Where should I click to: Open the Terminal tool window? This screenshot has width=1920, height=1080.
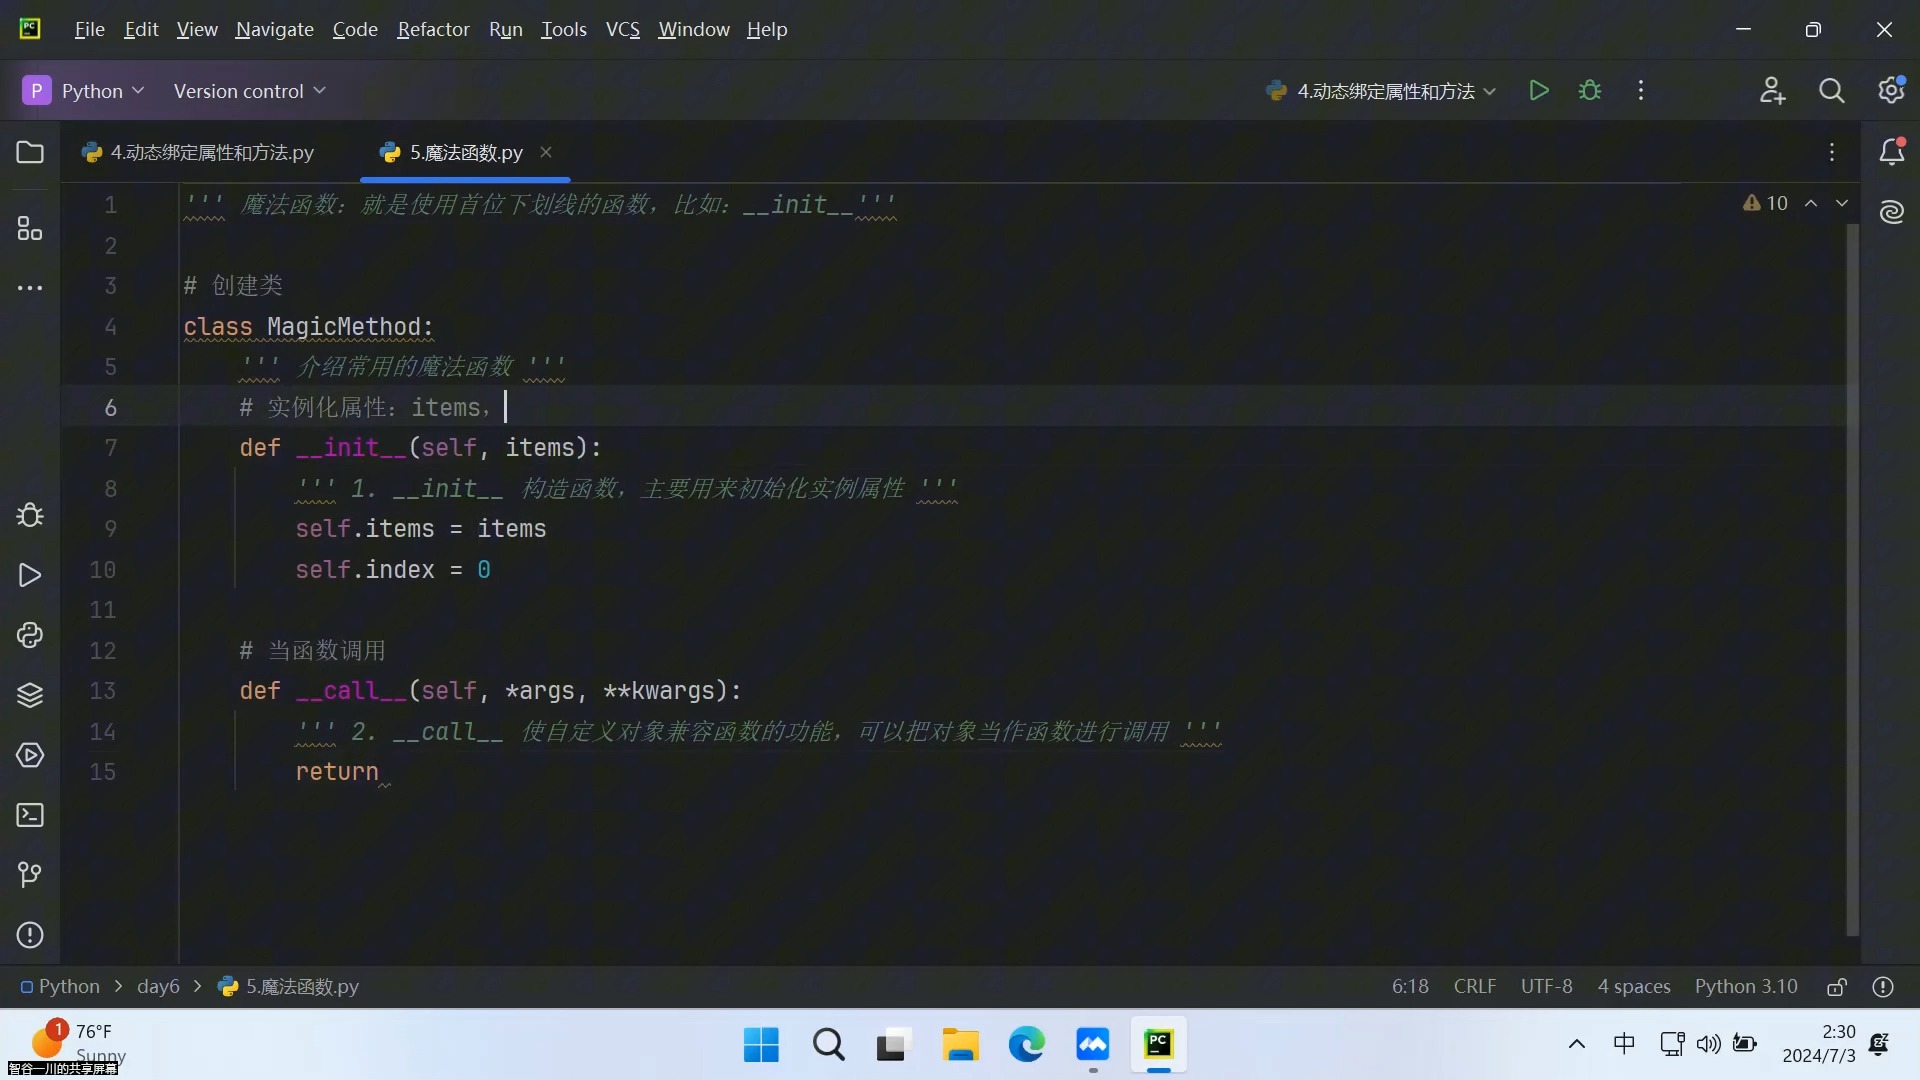[30, 815]
